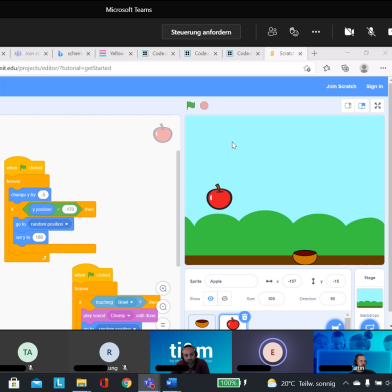Switch to small stage layout

[348, 106]
